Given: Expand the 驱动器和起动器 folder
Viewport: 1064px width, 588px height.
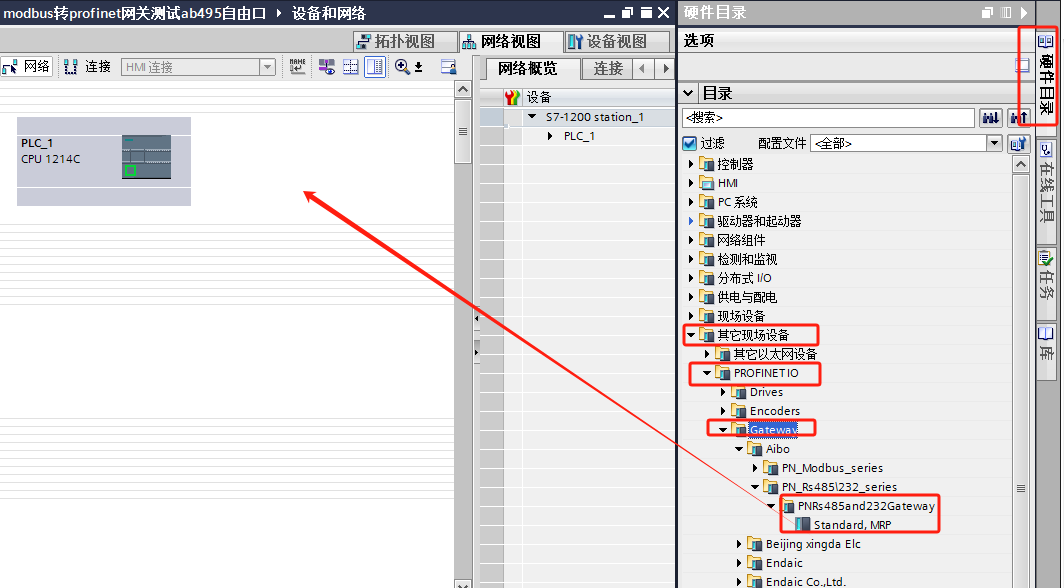Looking at the screenshot, I should pyautogui.click(x=691, y=221).
